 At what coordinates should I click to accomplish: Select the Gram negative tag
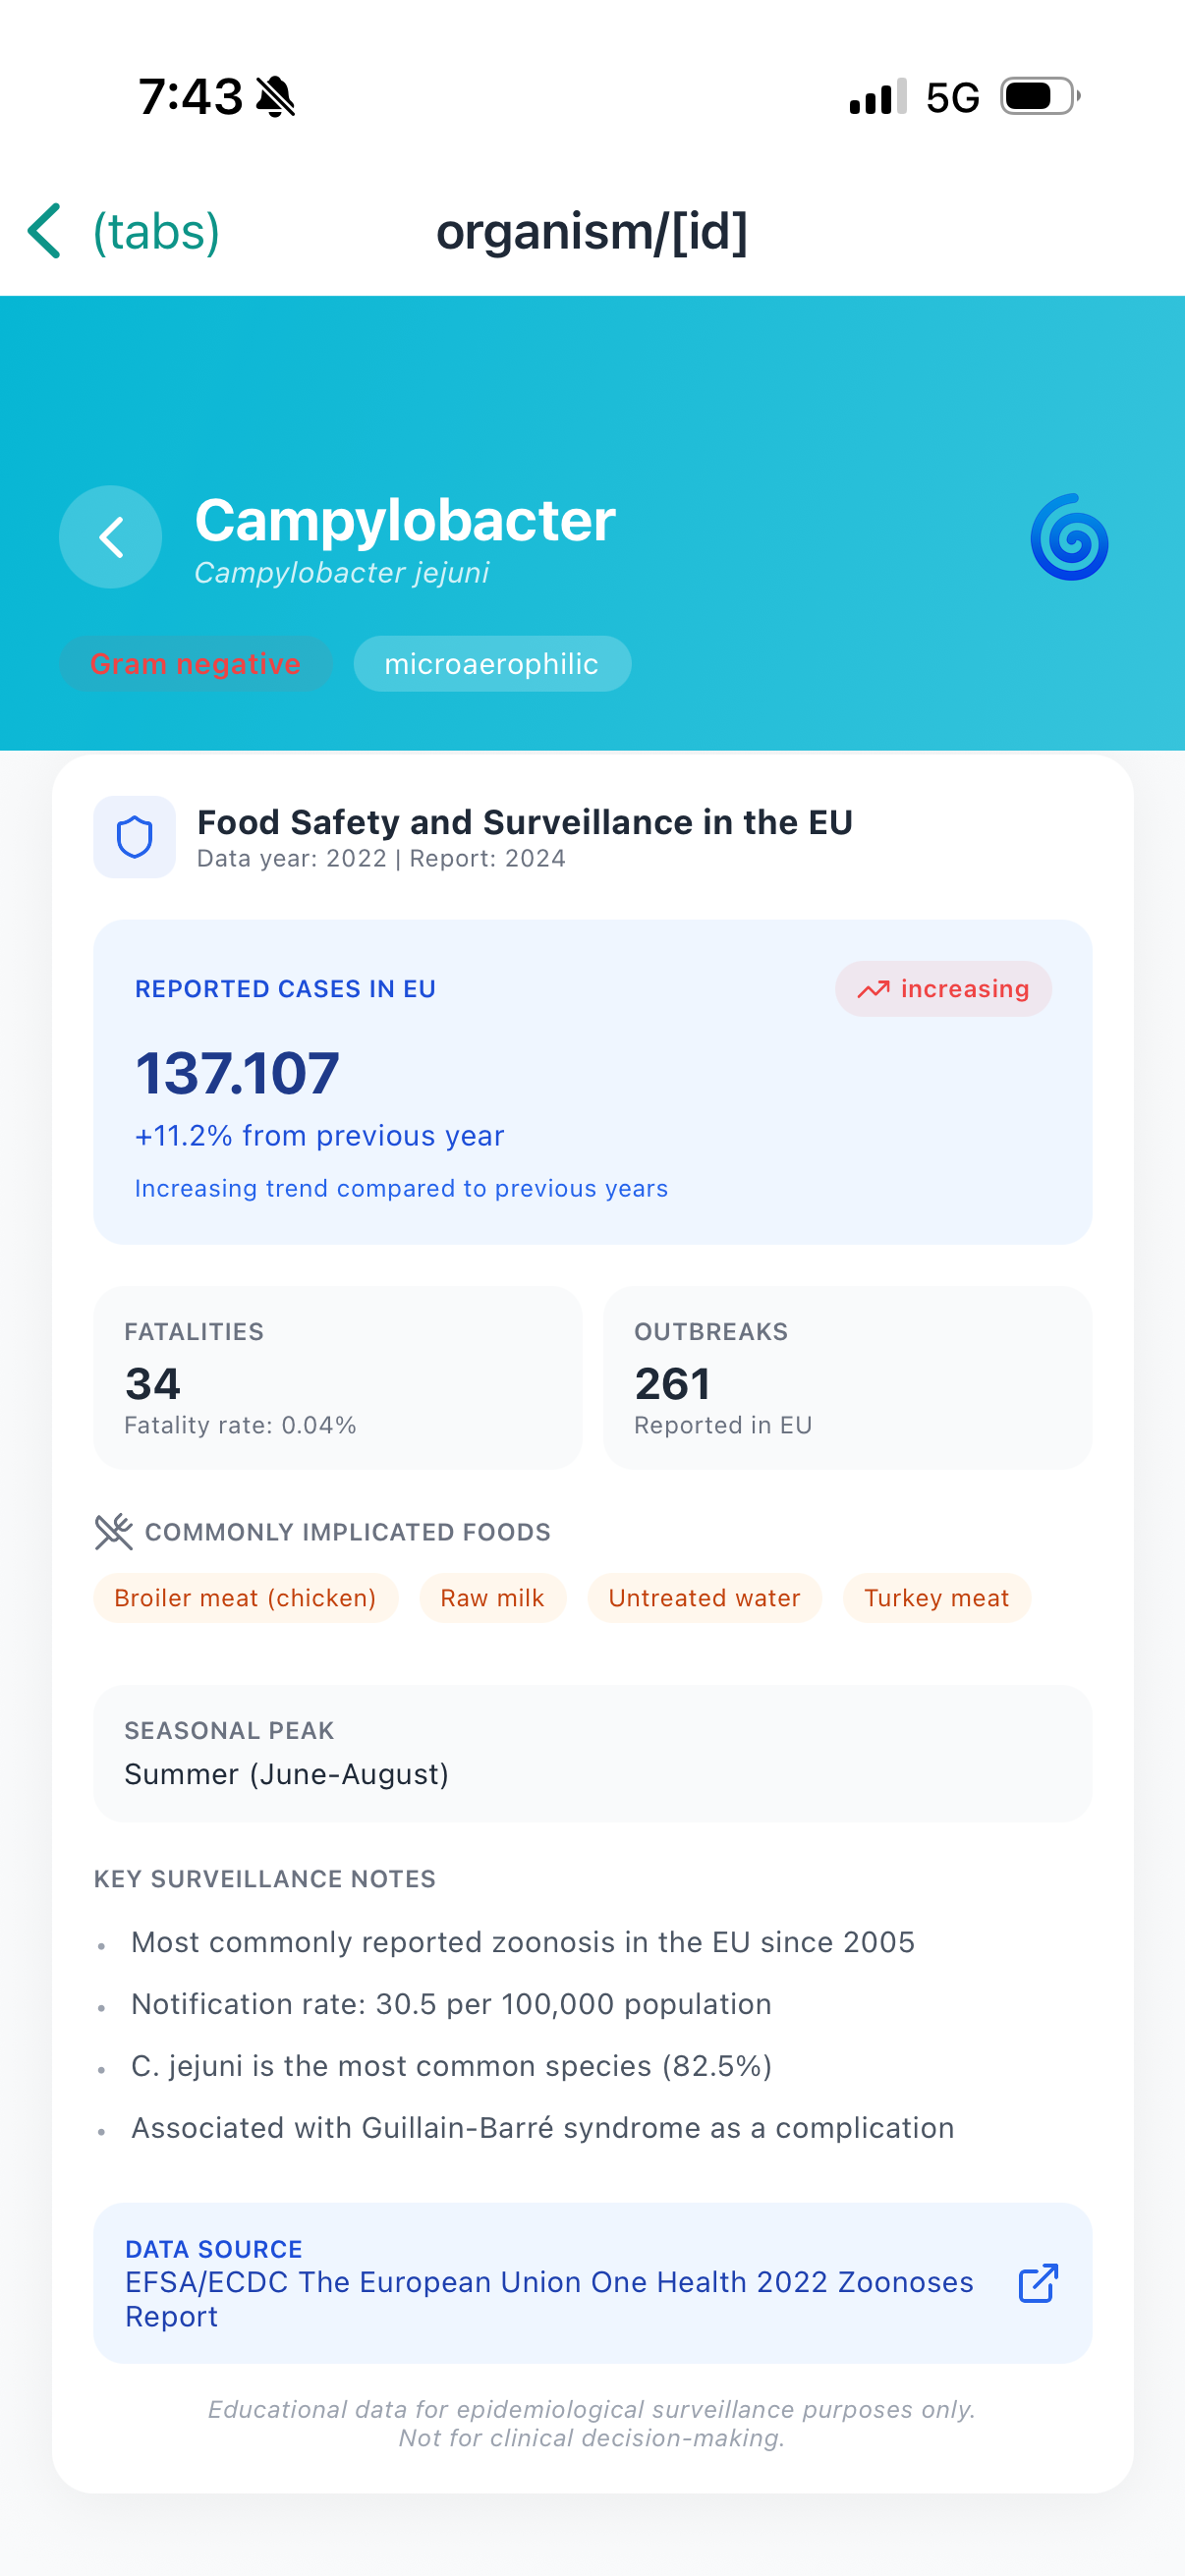tap(195, 664)
